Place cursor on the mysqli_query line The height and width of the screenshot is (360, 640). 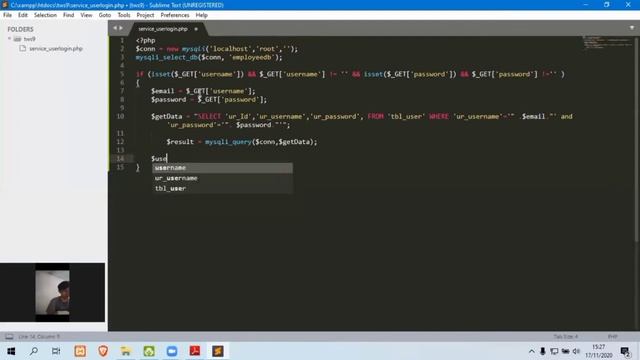(x=242, y=142)
